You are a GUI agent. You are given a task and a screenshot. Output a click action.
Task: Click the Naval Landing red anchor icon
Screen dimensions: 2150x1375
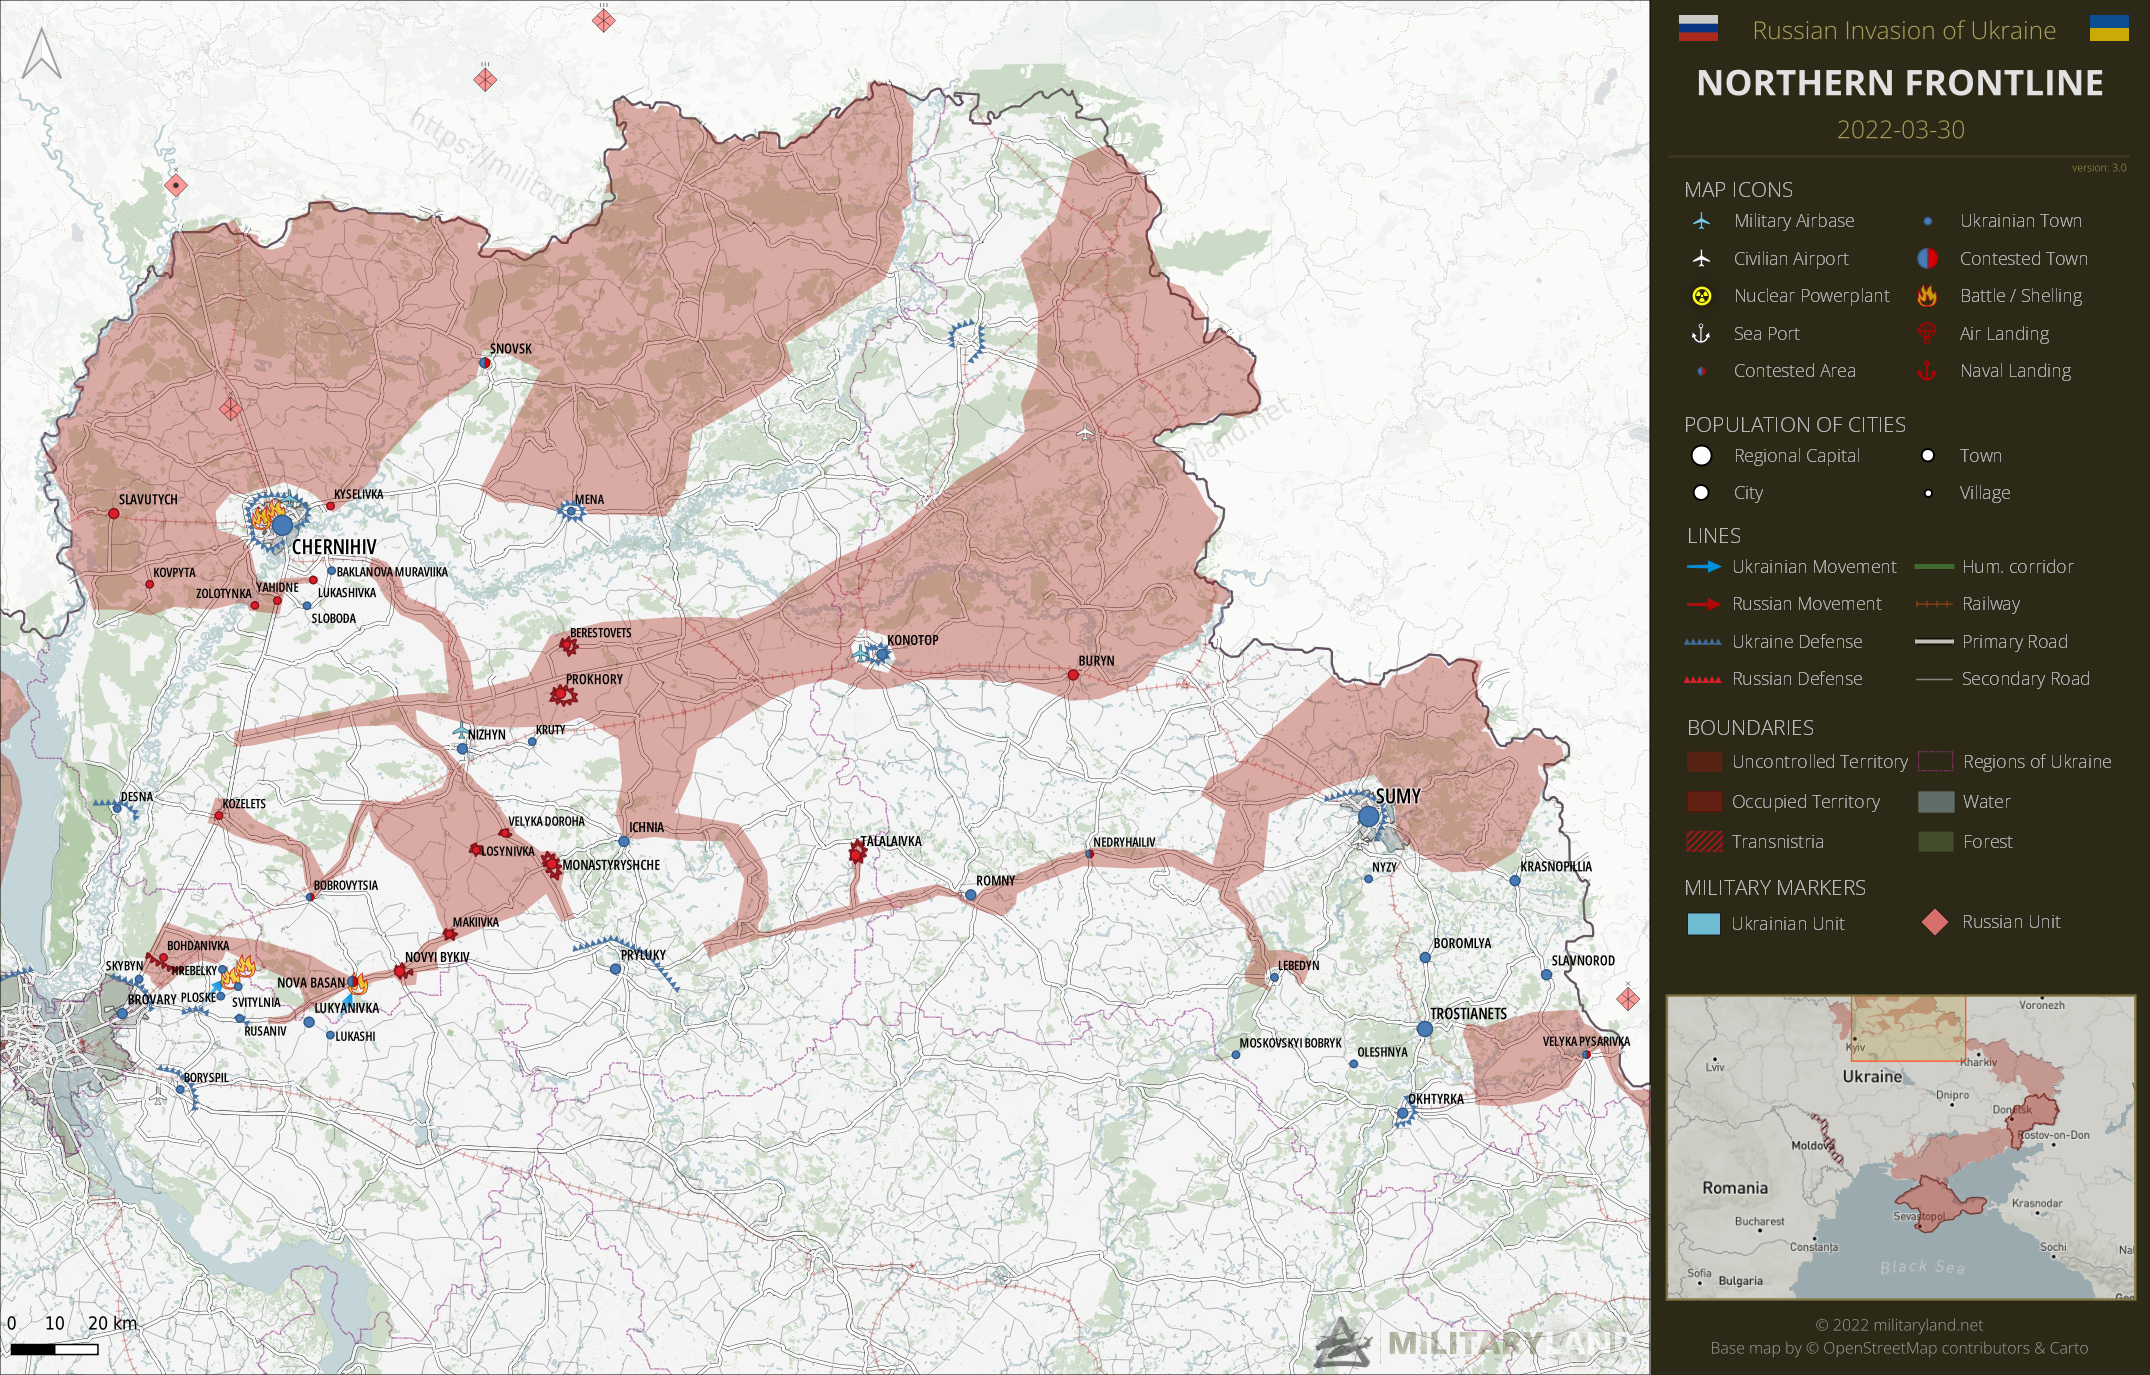(x=1926, y=371)
